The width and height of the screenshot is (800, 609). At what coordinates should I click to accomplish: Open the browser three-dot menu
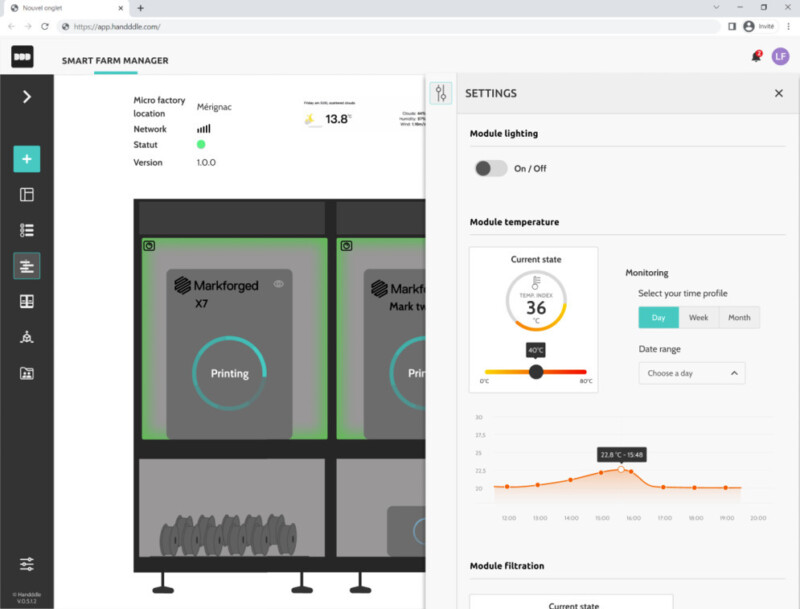(x=788, y=27)
